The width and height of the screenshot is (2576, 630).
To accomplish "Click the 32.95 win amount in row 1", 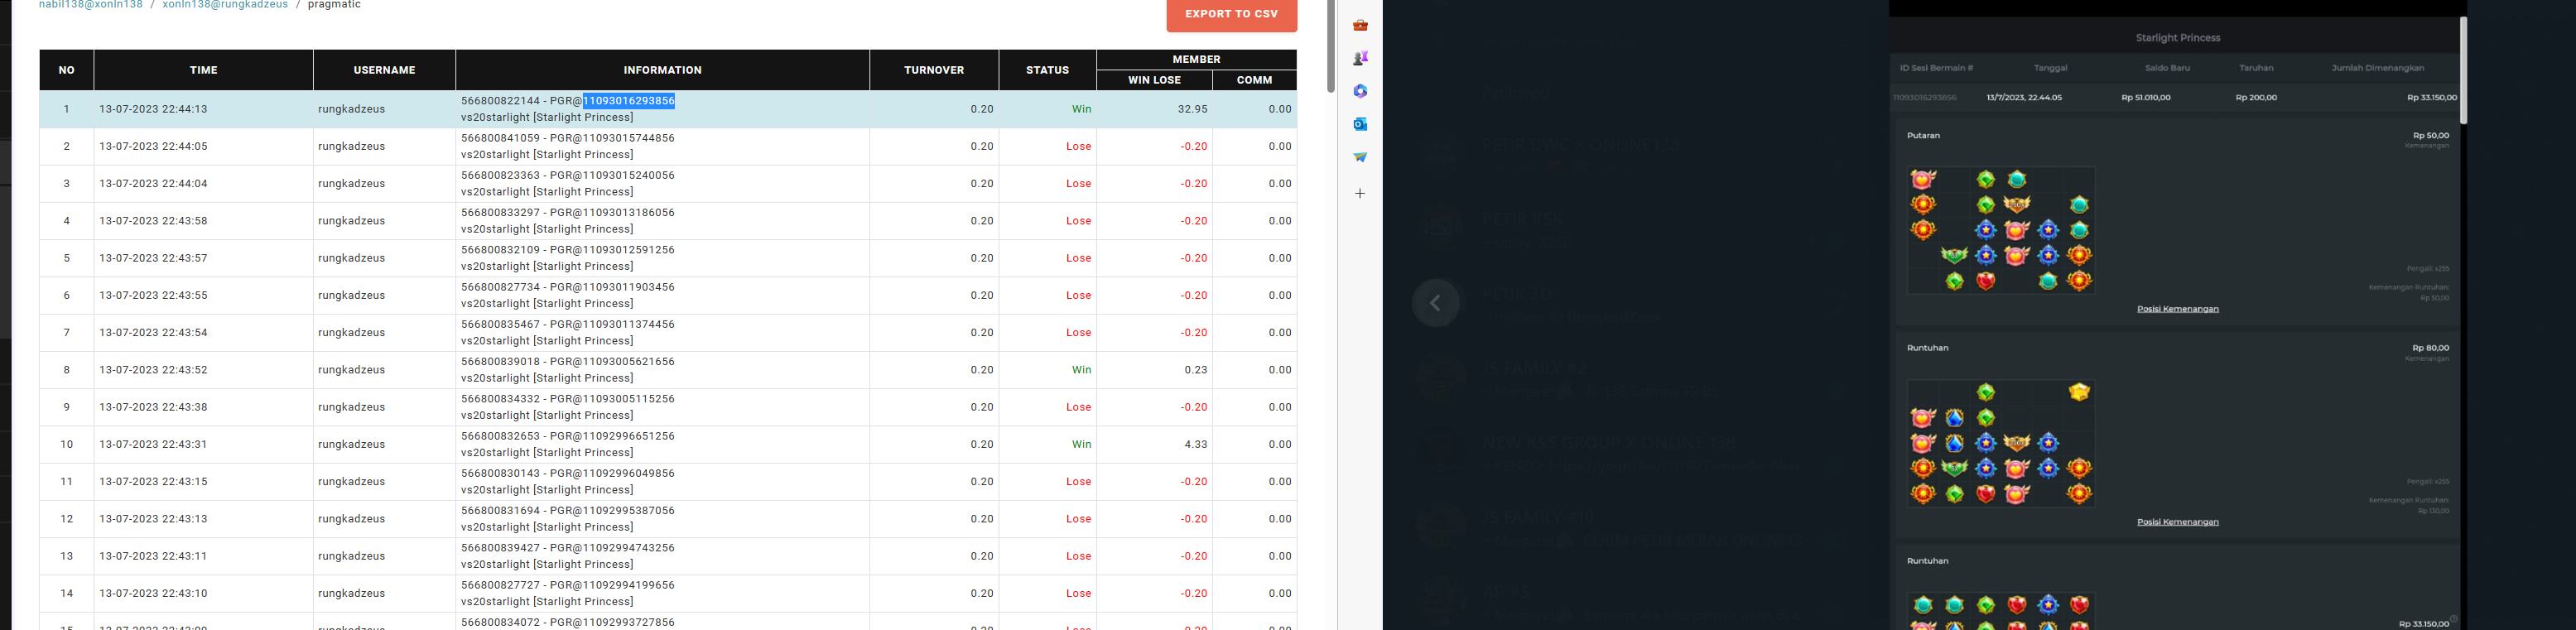I will pos(1193,109).
